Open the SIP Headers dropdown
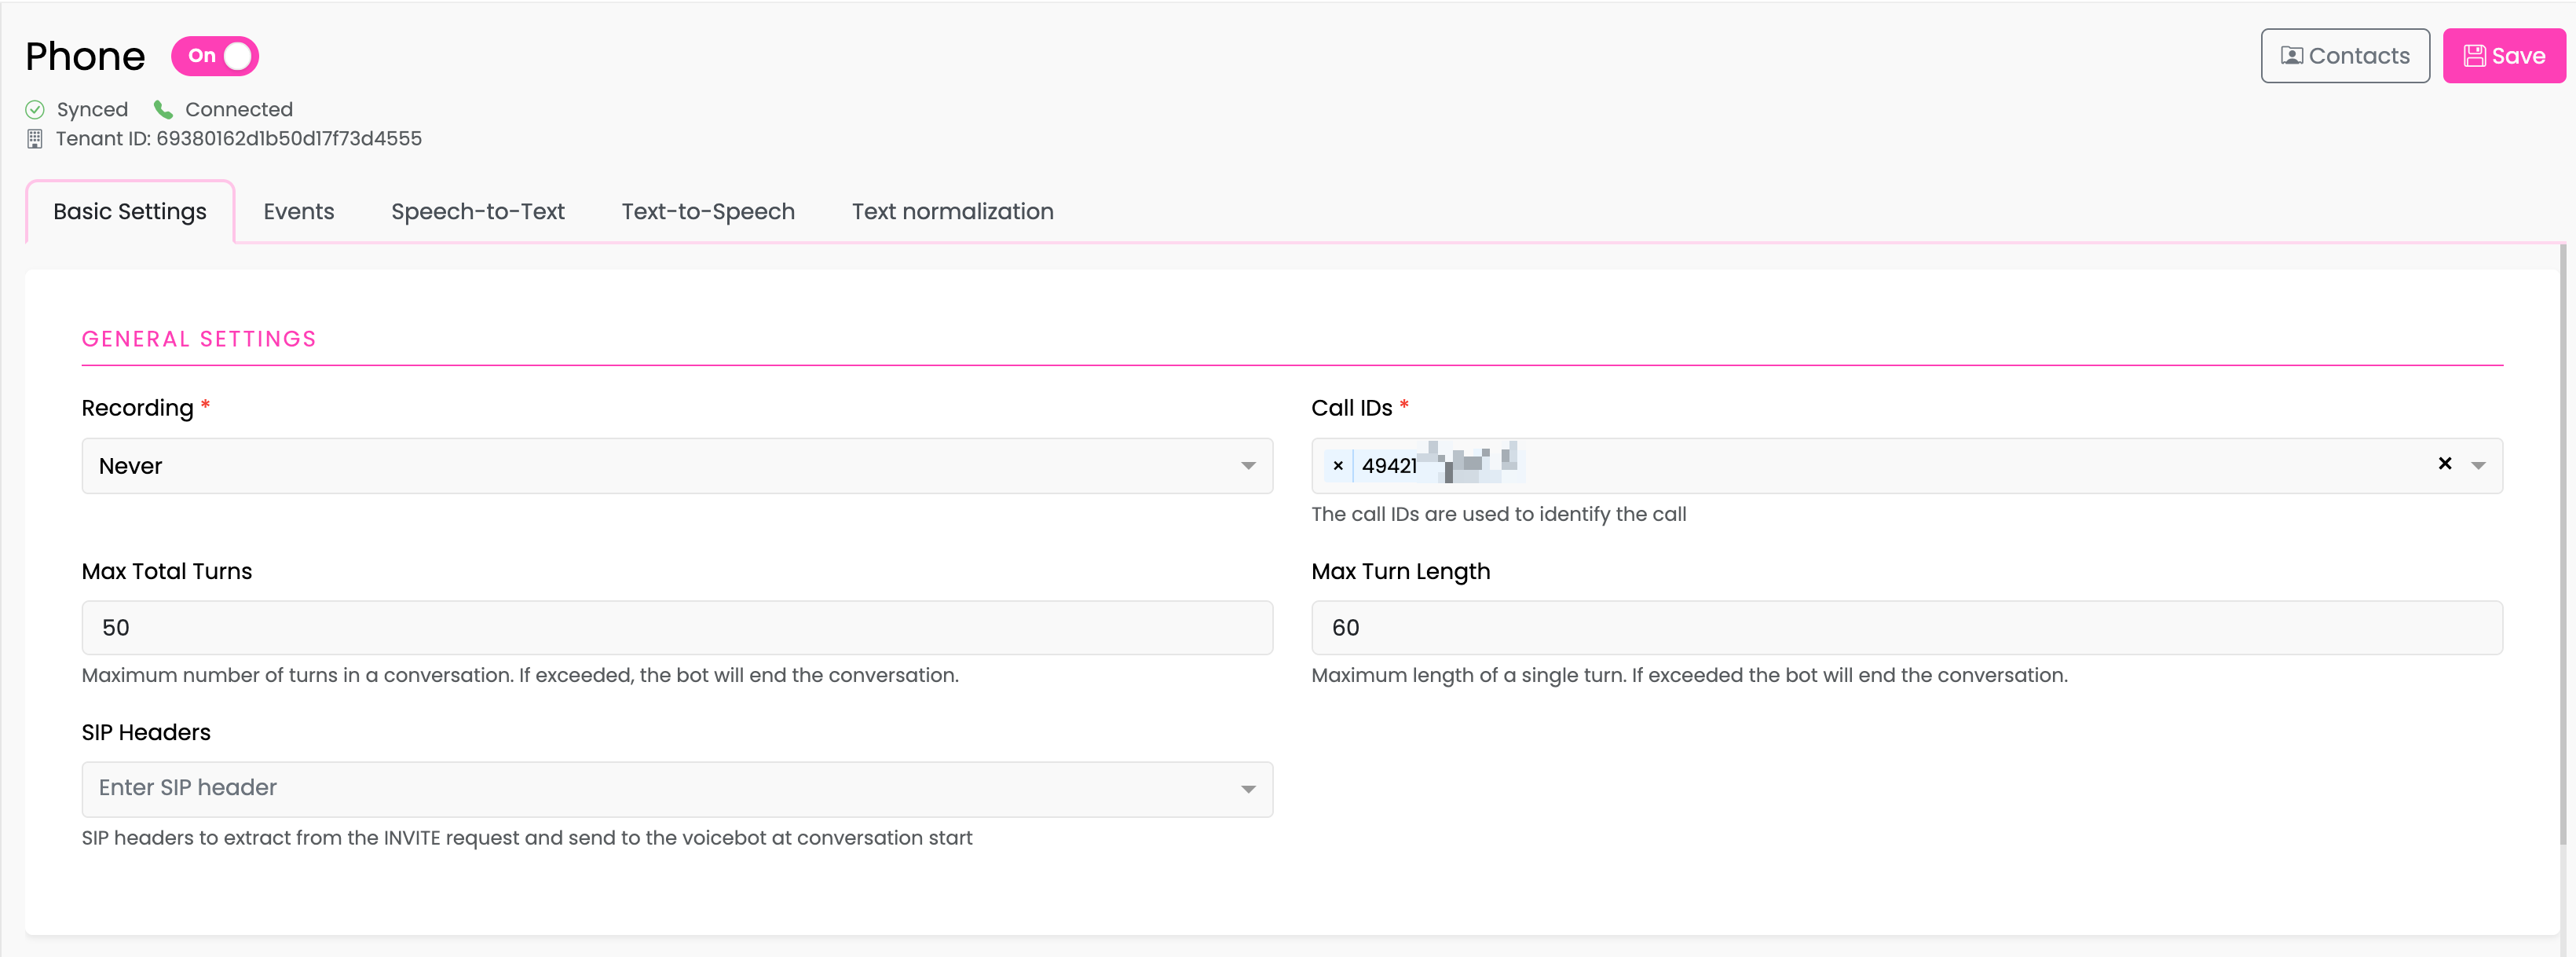Screen dimensions: 2576x957 677,789
